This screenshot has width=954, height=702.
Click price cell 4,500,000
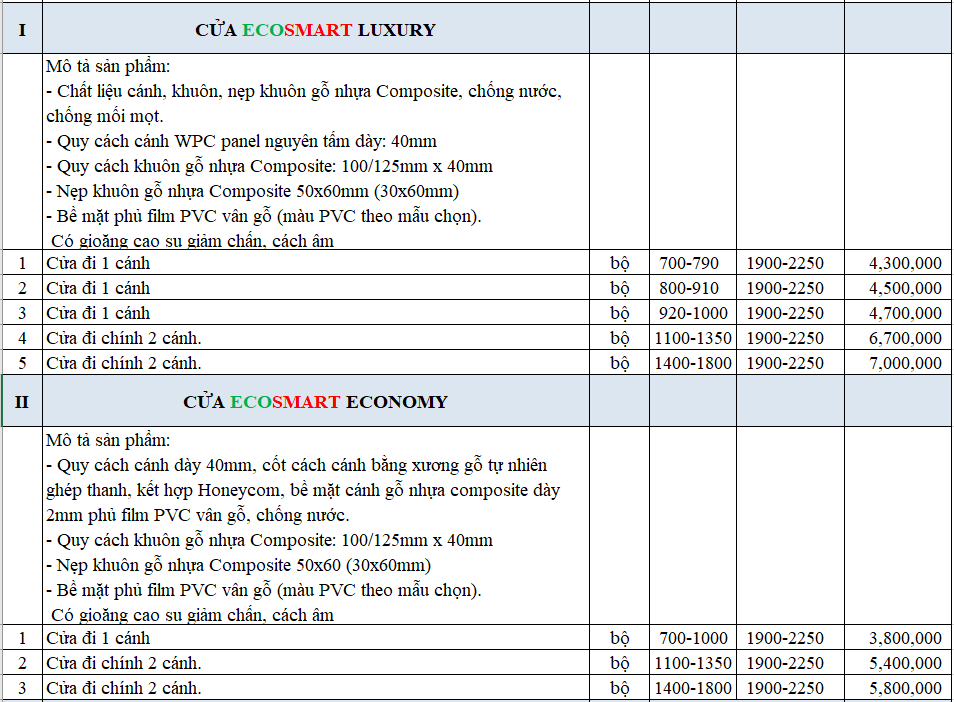tap(898, 288)
